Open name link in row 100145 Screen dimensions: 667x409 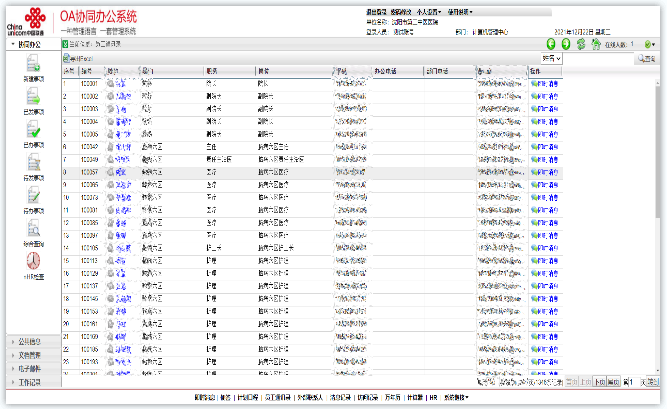point(123,299)
